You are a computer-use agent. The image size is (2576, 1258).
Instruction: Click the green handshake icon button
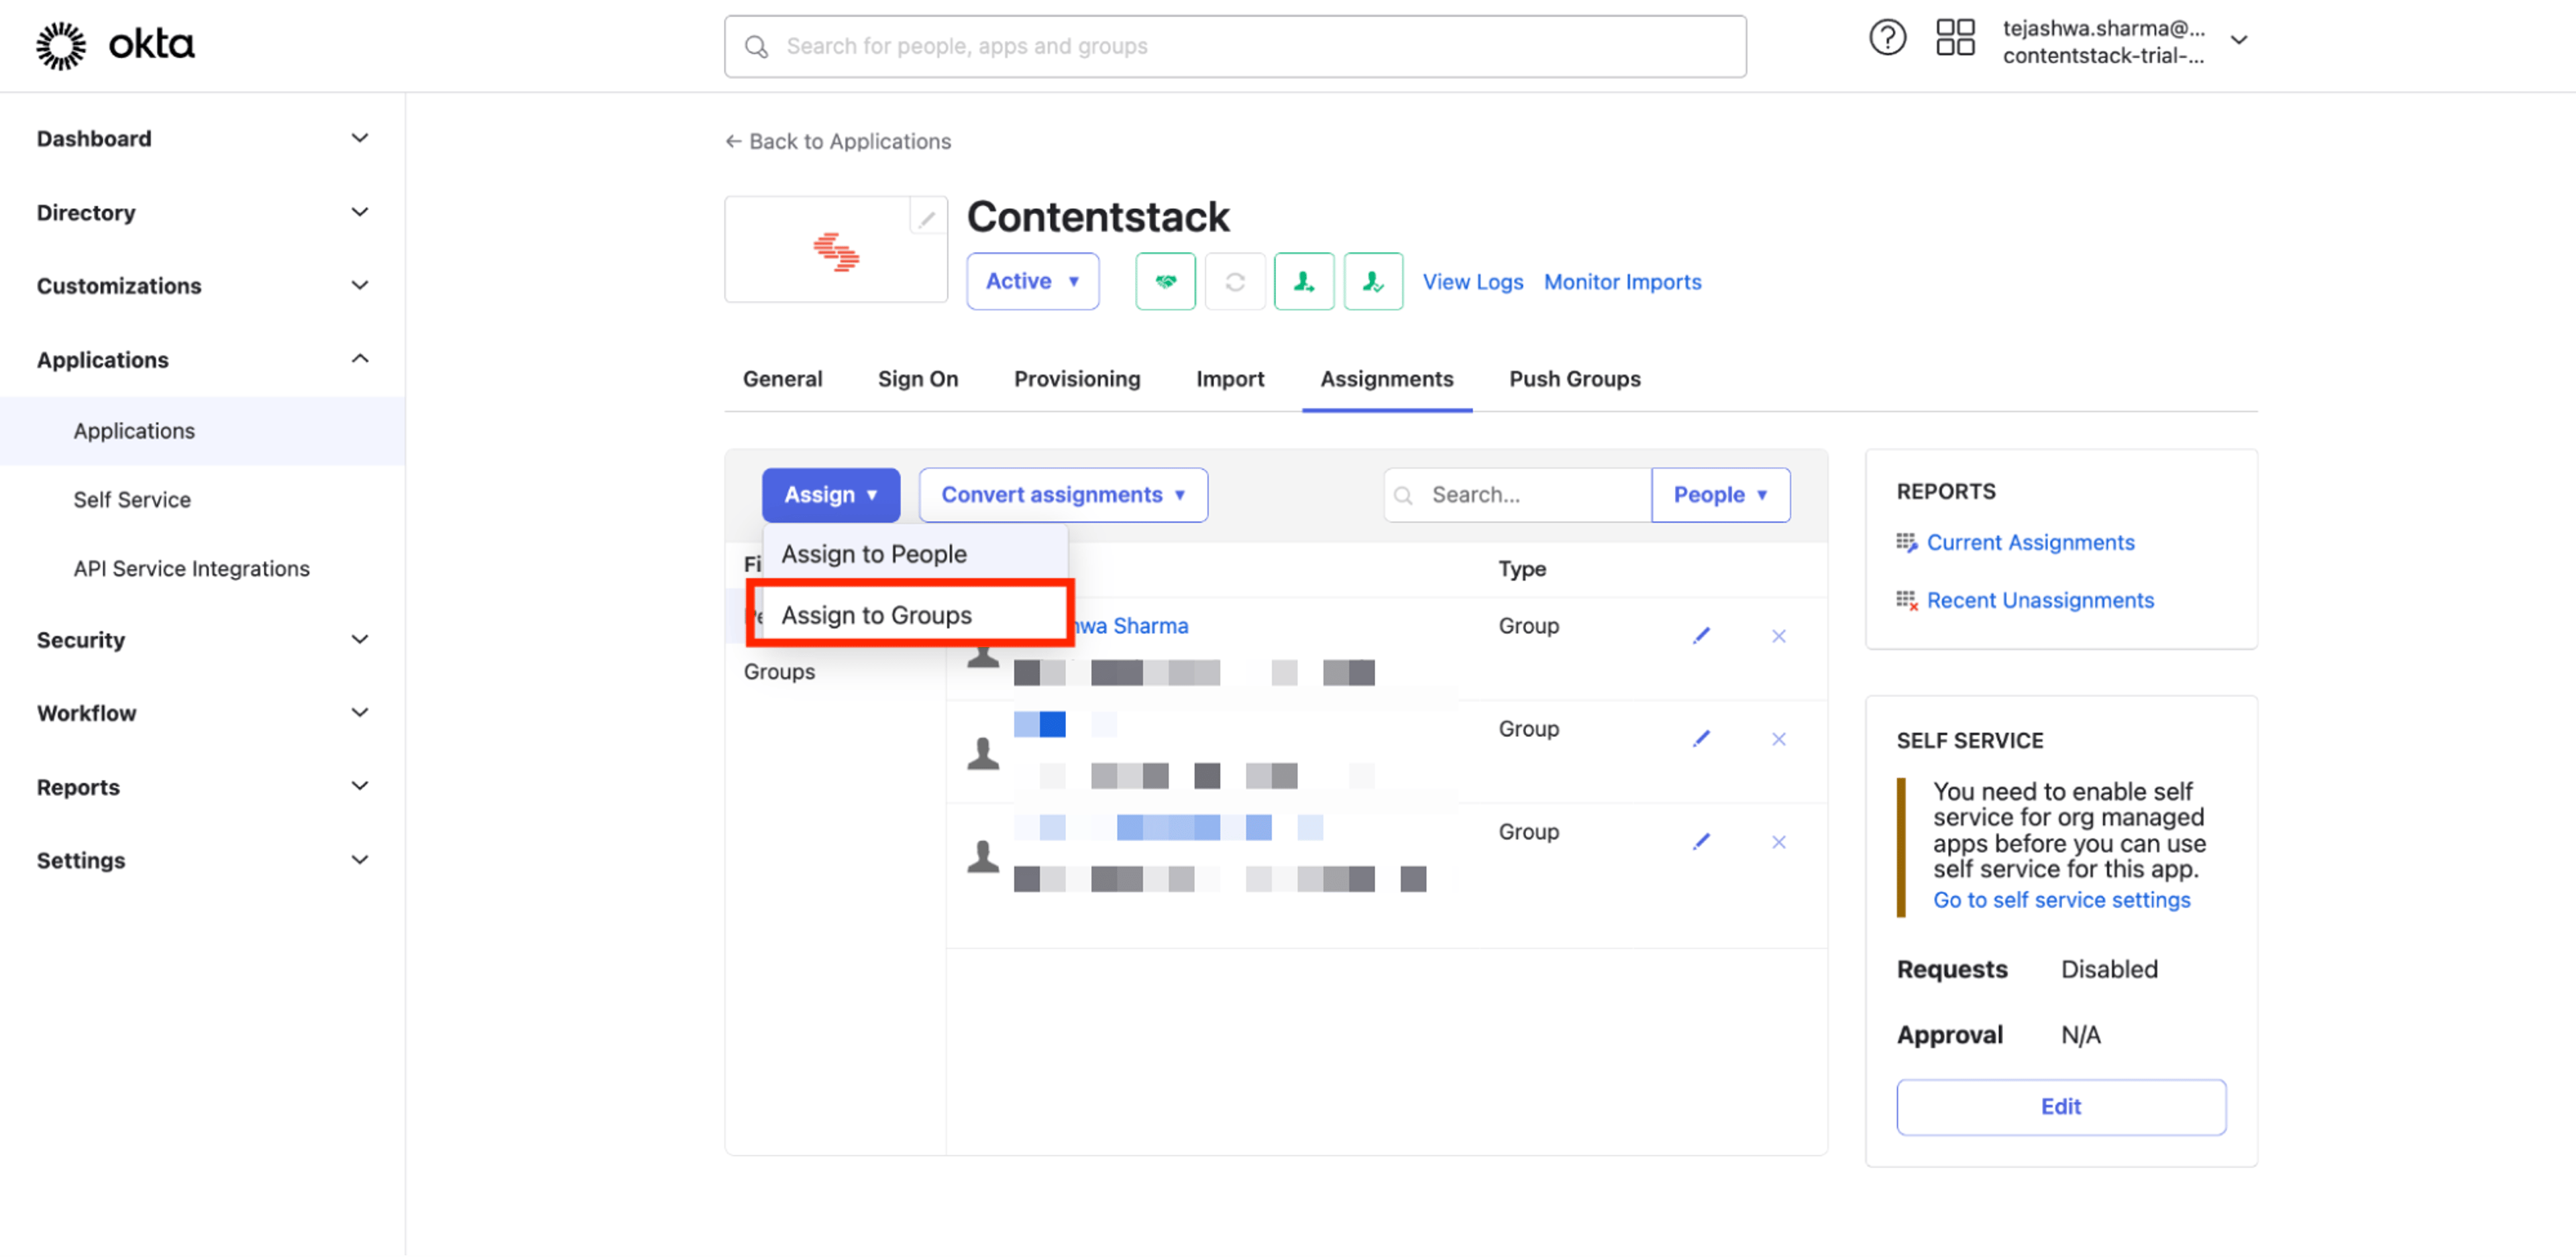pos(1165,282)
